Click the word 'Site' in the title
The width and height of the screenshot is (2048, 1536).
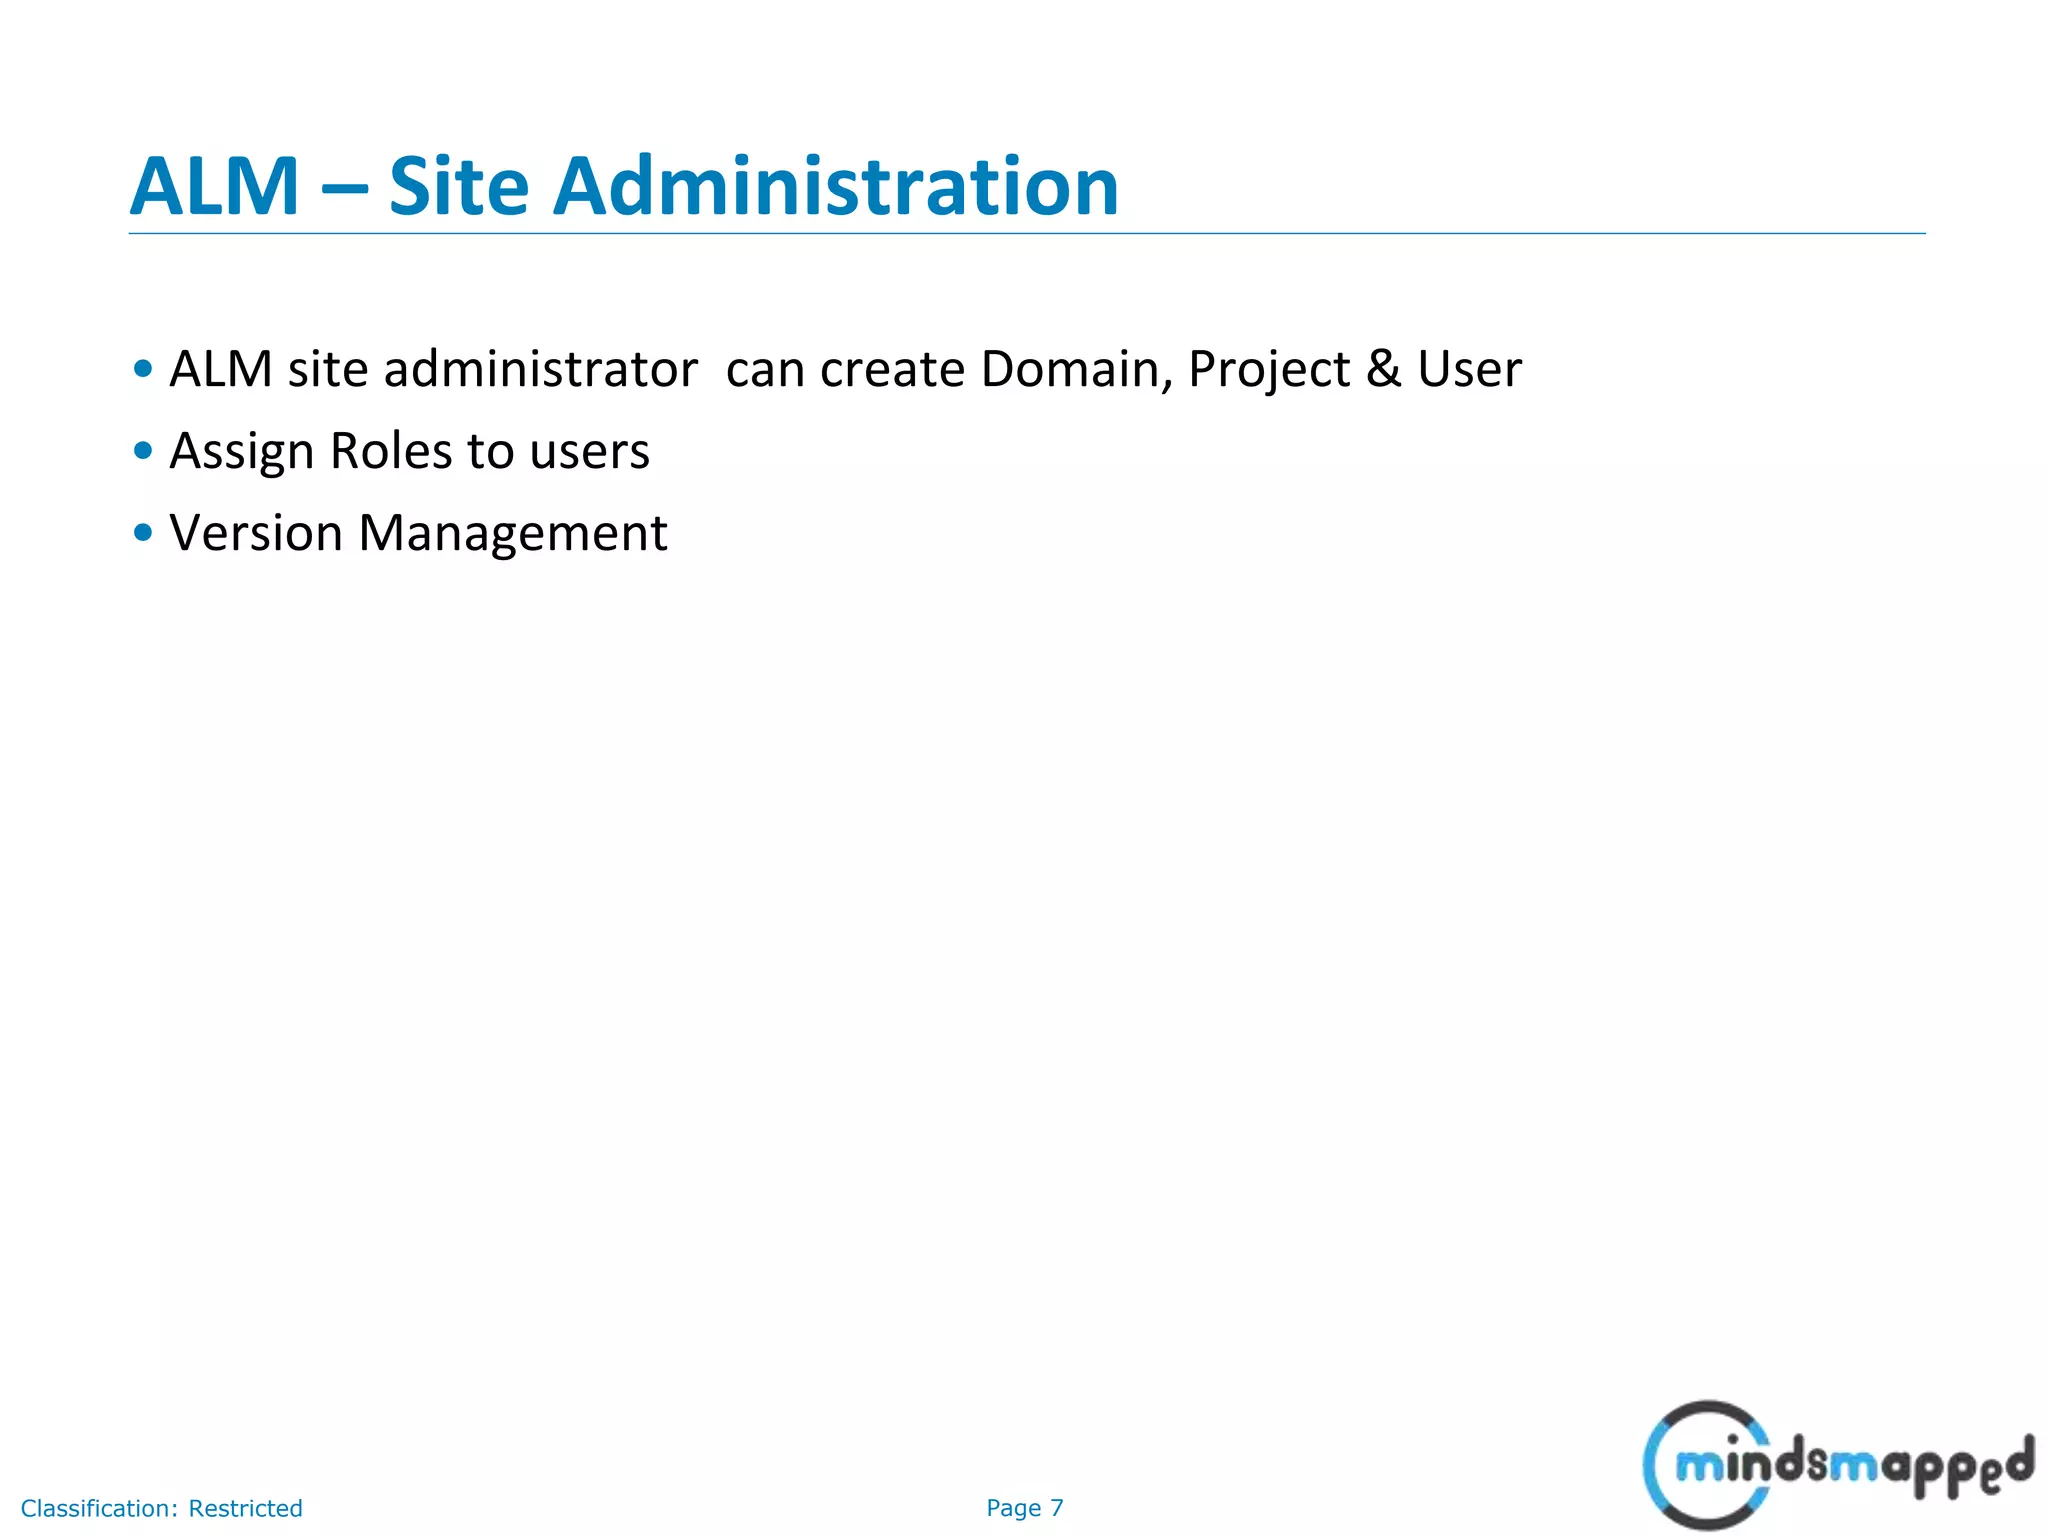click(x=458, y=187)
